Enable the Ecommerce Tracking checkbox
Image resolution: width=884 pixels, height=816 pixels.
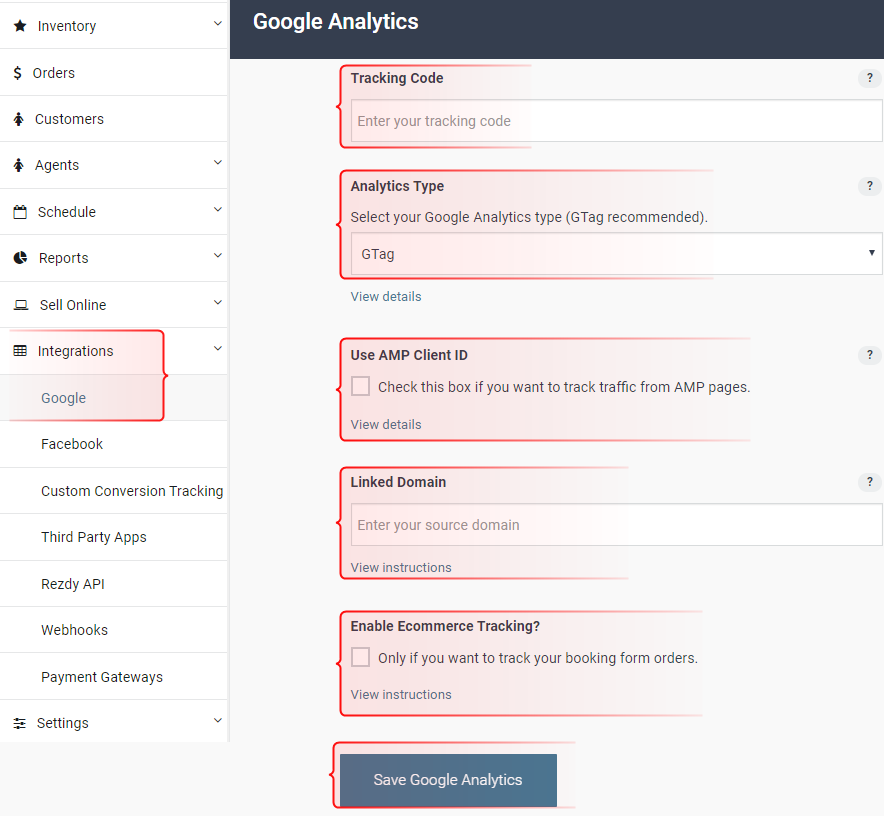(360, 657)
